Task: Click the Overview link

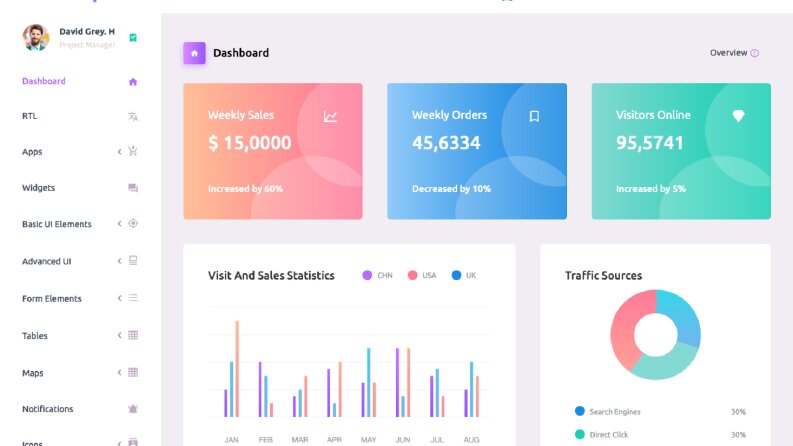Action: (728, 53)
